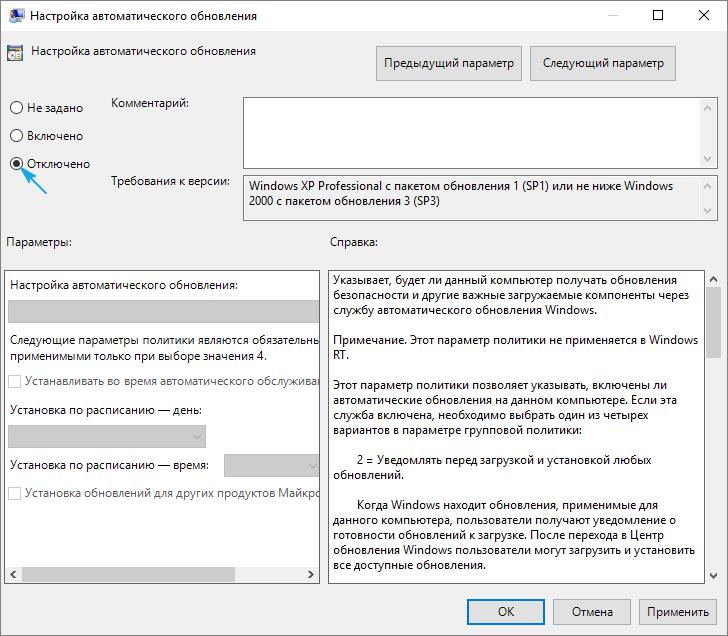728x636 pixels.
Task: Maximize the dialog window
Action: (x=658, y=16)
